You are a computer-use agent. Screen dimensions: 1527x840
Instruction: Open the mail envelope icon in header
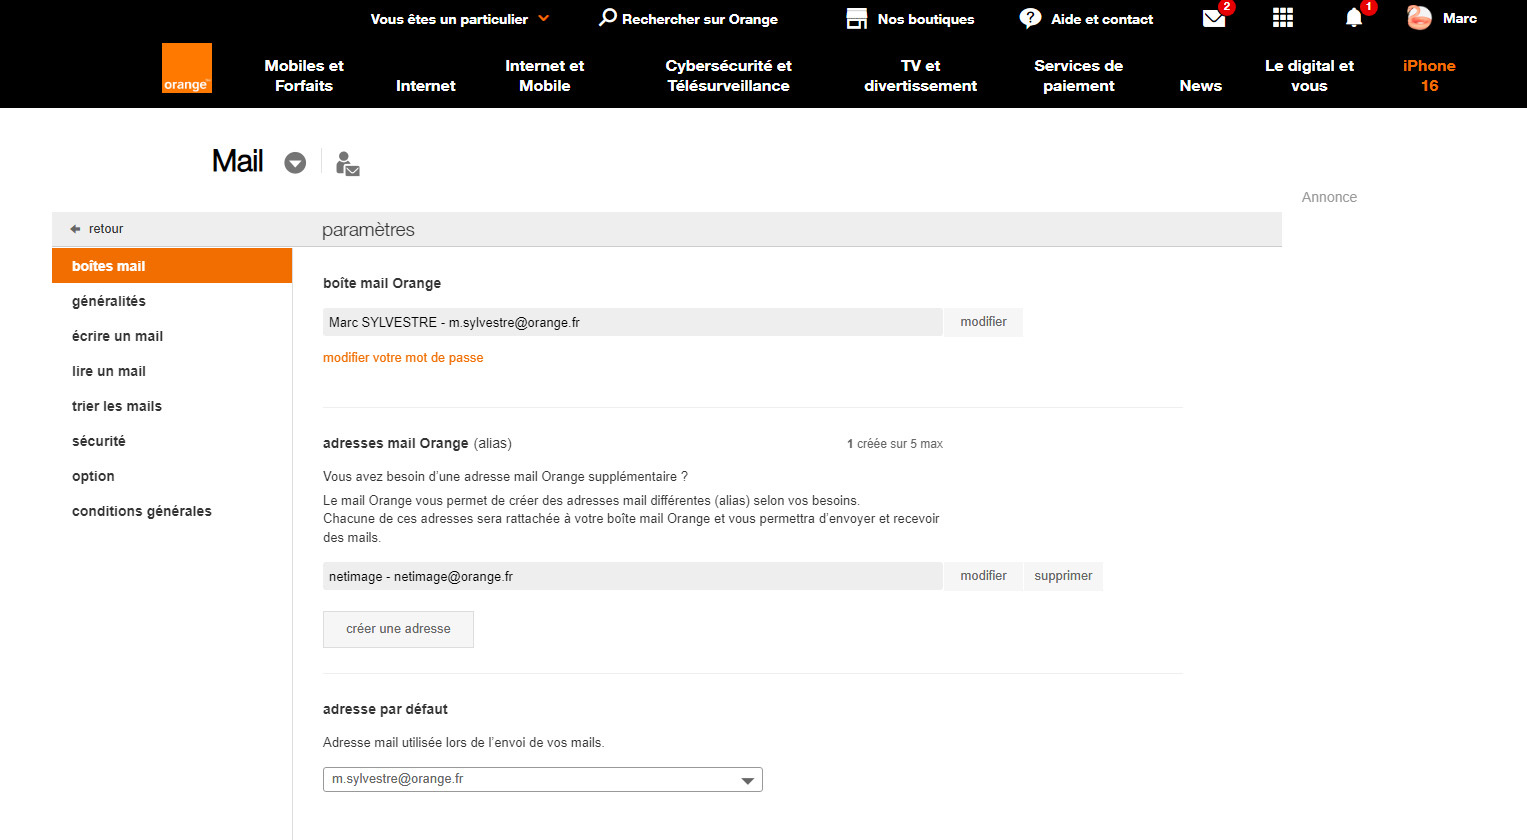(1214, 19)
